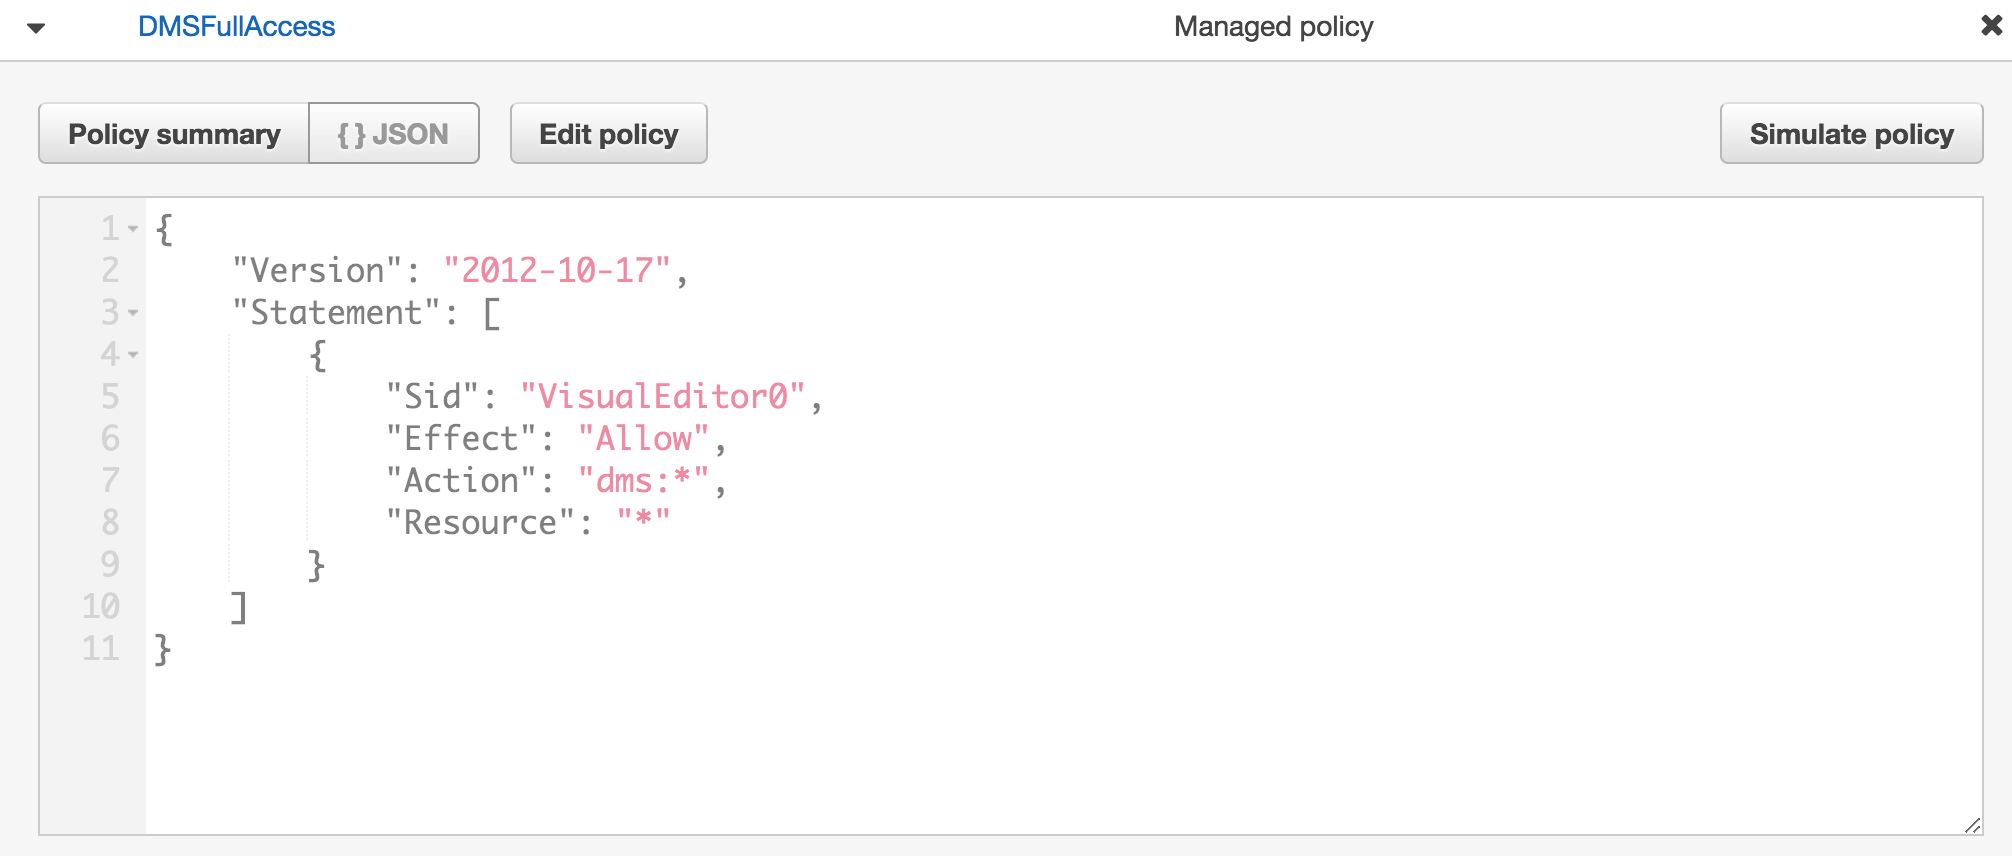Collapse the DMSFullAccess policy row arrow
This screenshot has width=2012, height=856.
[36, 28]
